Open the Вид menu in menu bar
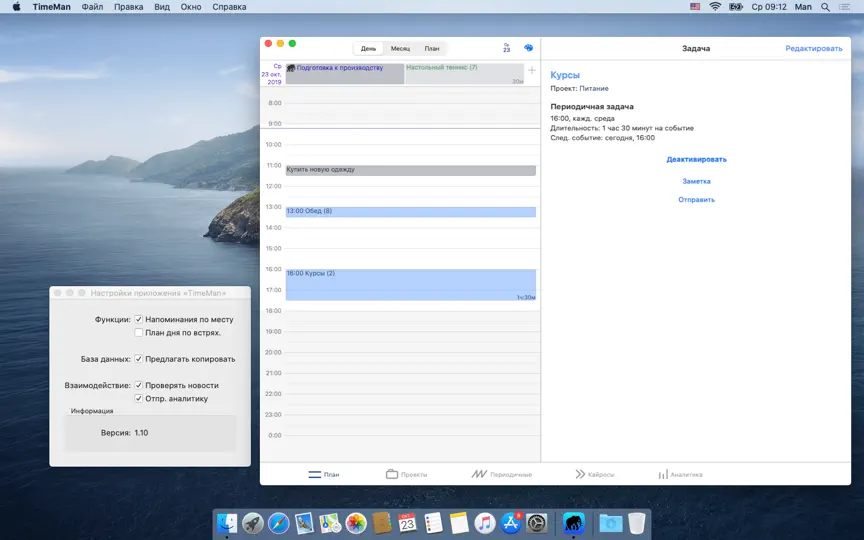This screenshot has height=540, width=864. 162,7
